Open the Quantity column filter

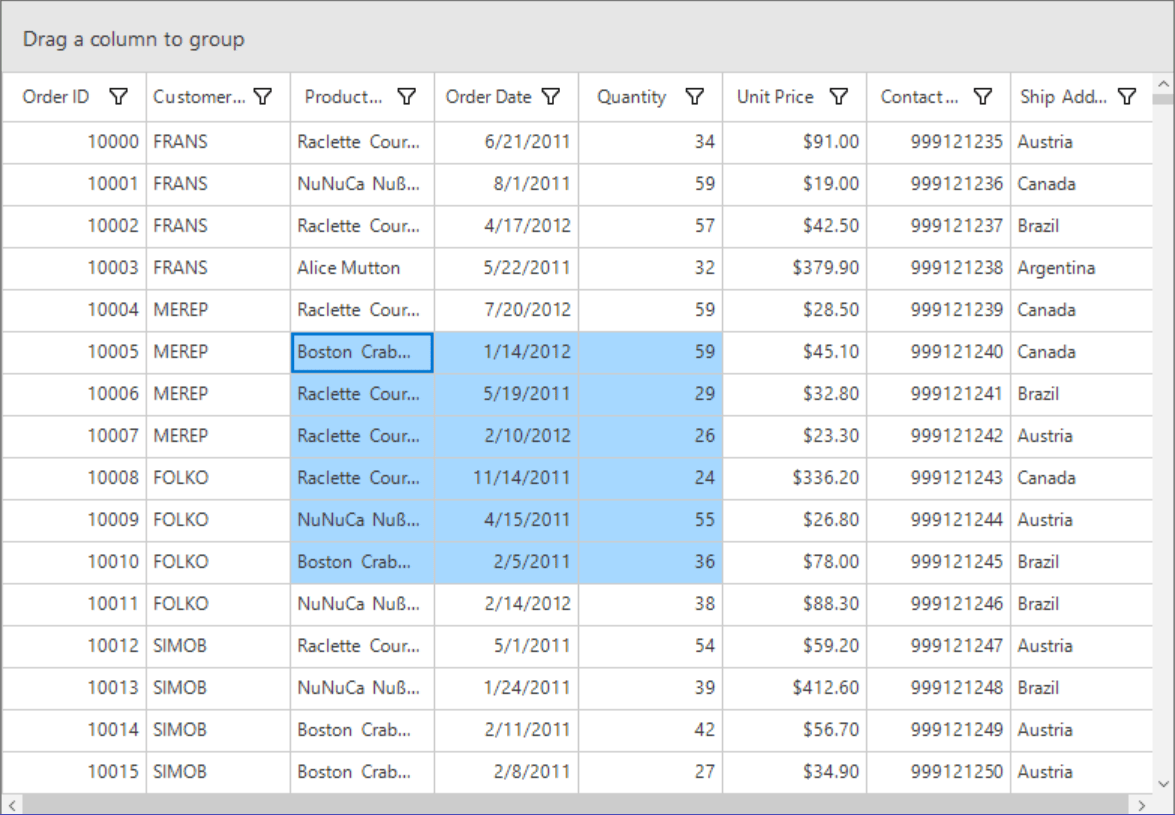tap(694, 96)
